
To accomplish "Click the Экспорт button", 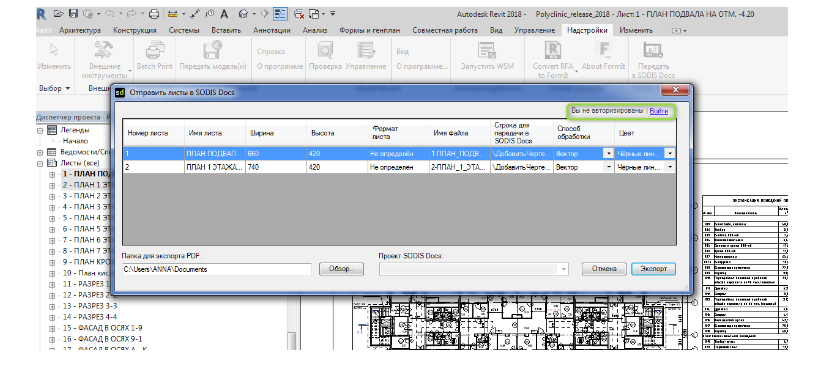I will pyautogui.click(x=653, y=269).
